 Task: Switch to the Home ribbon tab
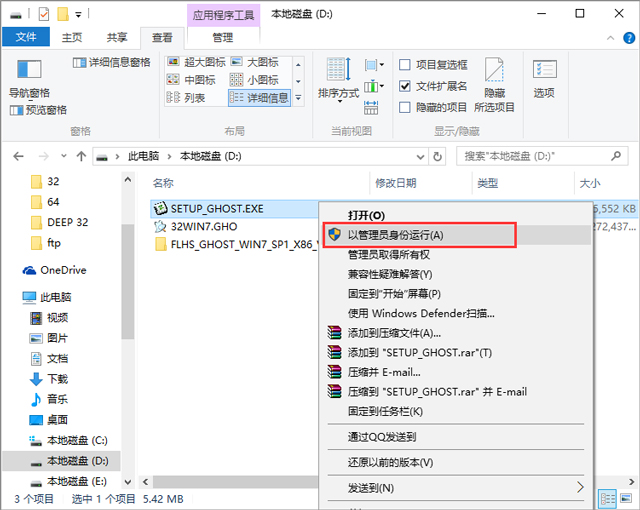click(x=72, y=38)
